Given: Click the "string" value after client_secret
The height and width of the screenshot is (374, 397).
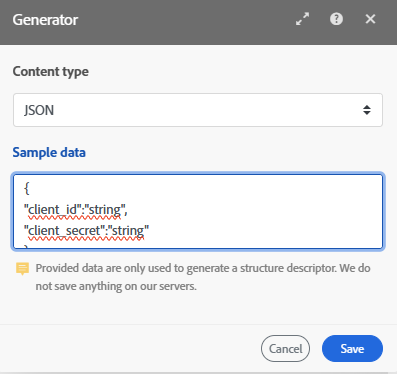Looking at the screenshot, I should pyautogui.click(x=128, y=231).
